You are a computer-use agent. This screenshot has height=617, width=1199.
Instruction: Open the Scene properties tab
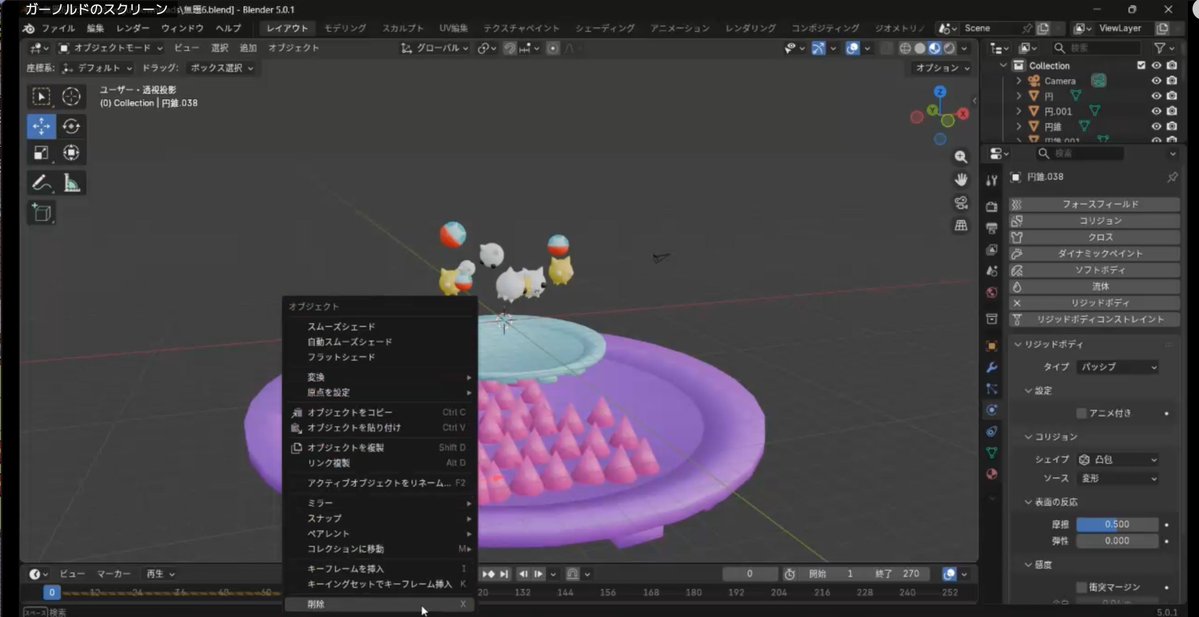992,271
